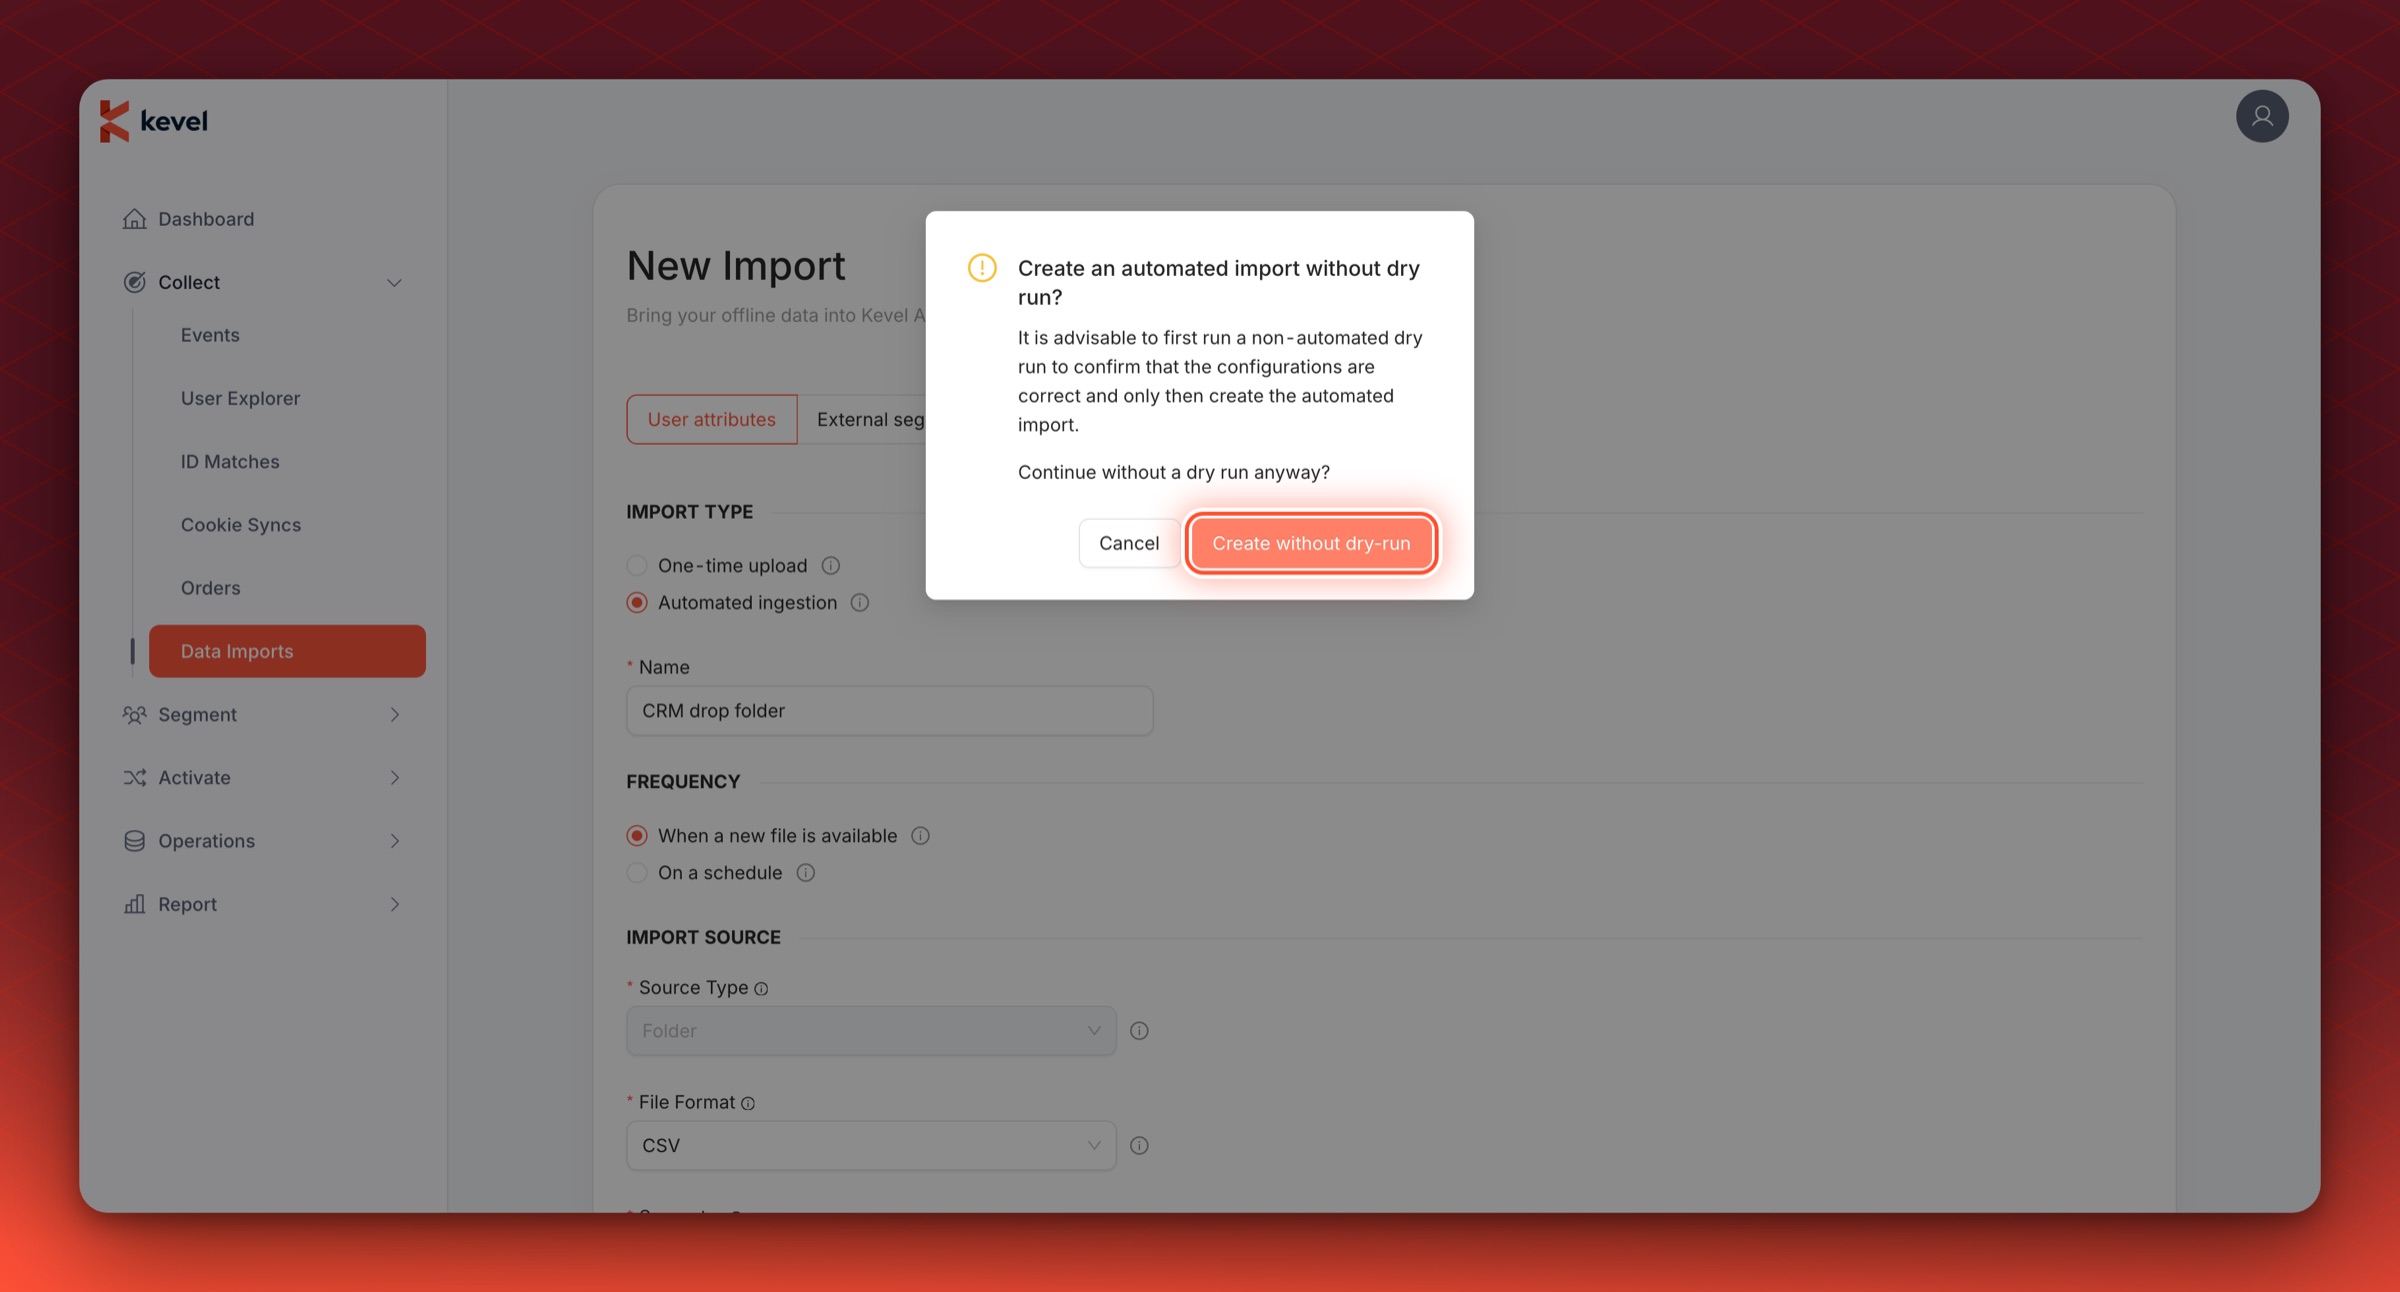Screen dimensions: 2400x1292
Task: Open Orders in the sidebar
Action: pyautogui.click(x=210, y=588)
